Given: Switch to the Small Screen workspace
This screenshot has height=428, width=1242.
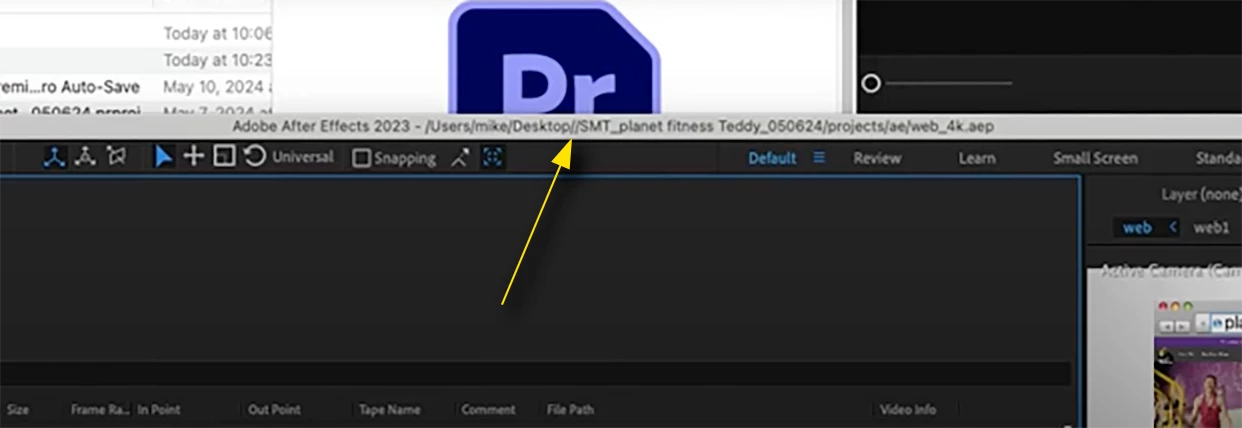Looking at the screenshot, I should point(1095,158).
